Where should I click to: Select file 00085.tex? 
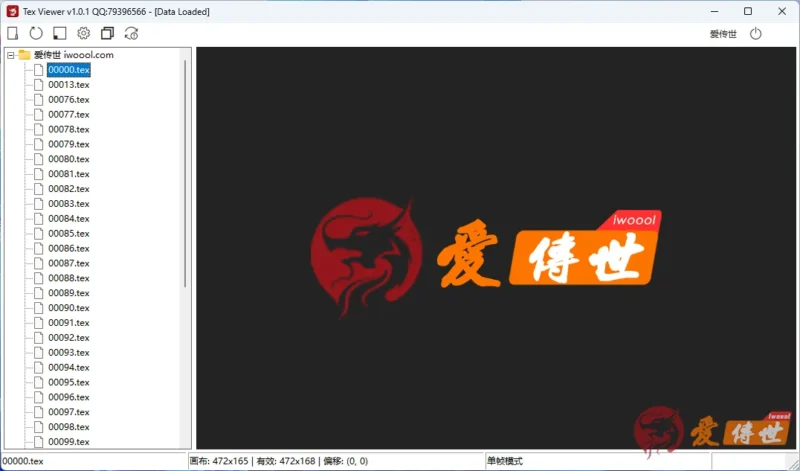coord(69,233)
